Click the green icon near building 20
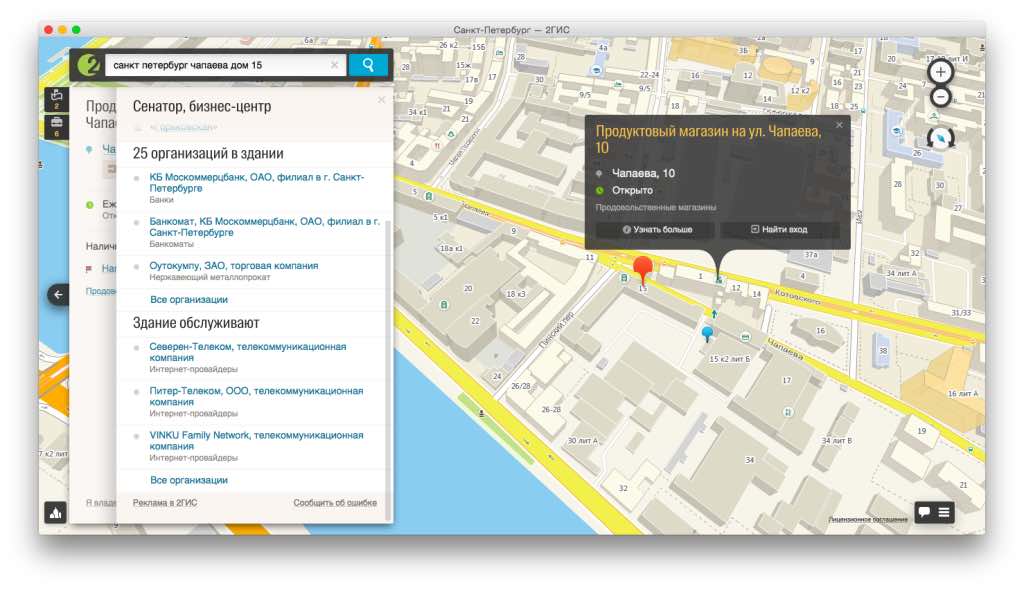Image resolution: width=1024 pixels, height=590 pixels. 444,305
